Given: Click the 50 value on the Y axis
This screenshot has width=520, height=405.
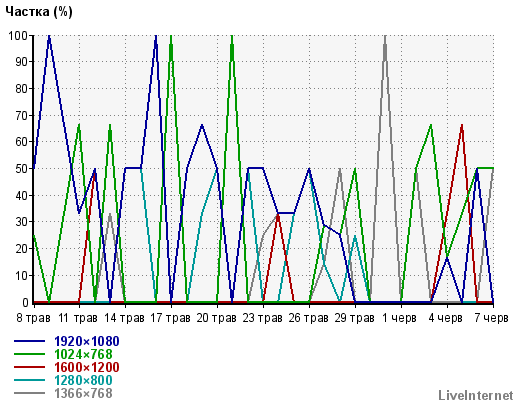Looking at the screenshot, I should (22, 169).
